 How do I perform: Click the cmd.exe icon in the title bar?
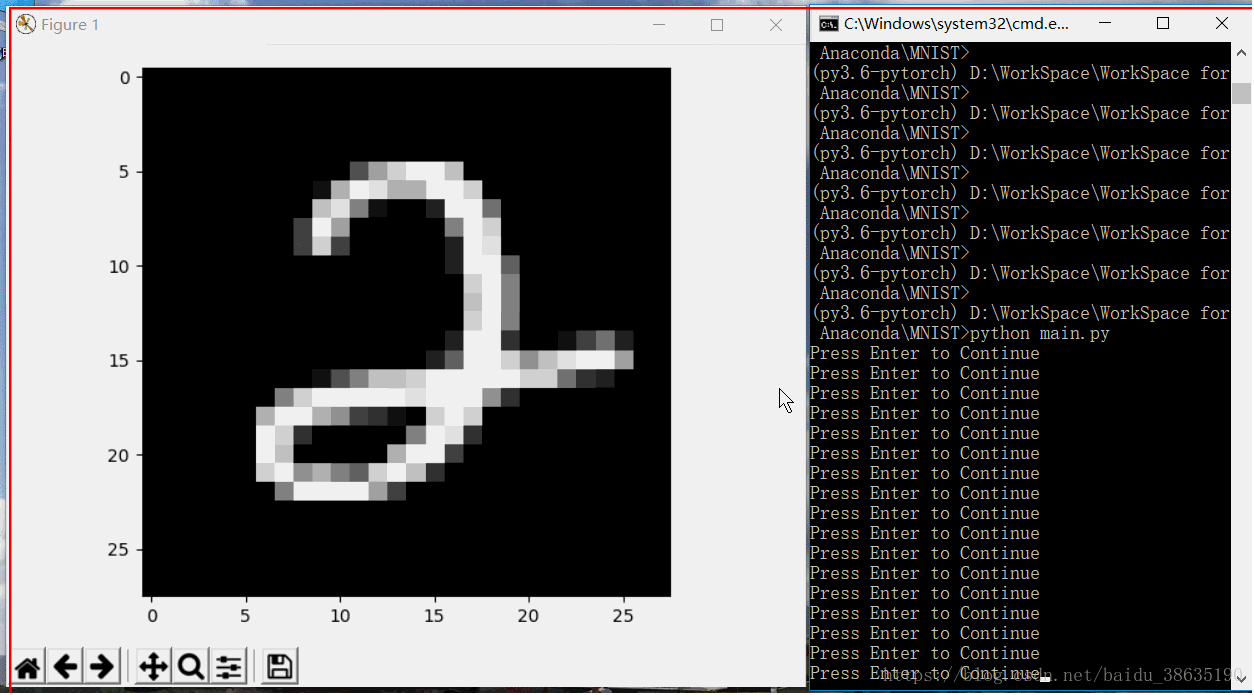click(x=827, y=22)
